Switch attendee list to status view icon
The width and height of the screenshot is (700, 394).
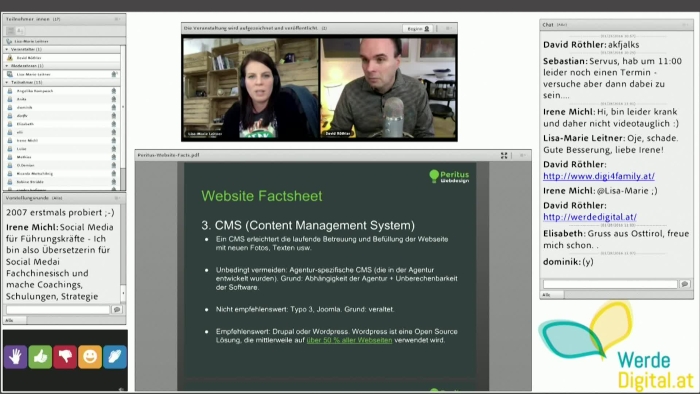pos(10,31)
